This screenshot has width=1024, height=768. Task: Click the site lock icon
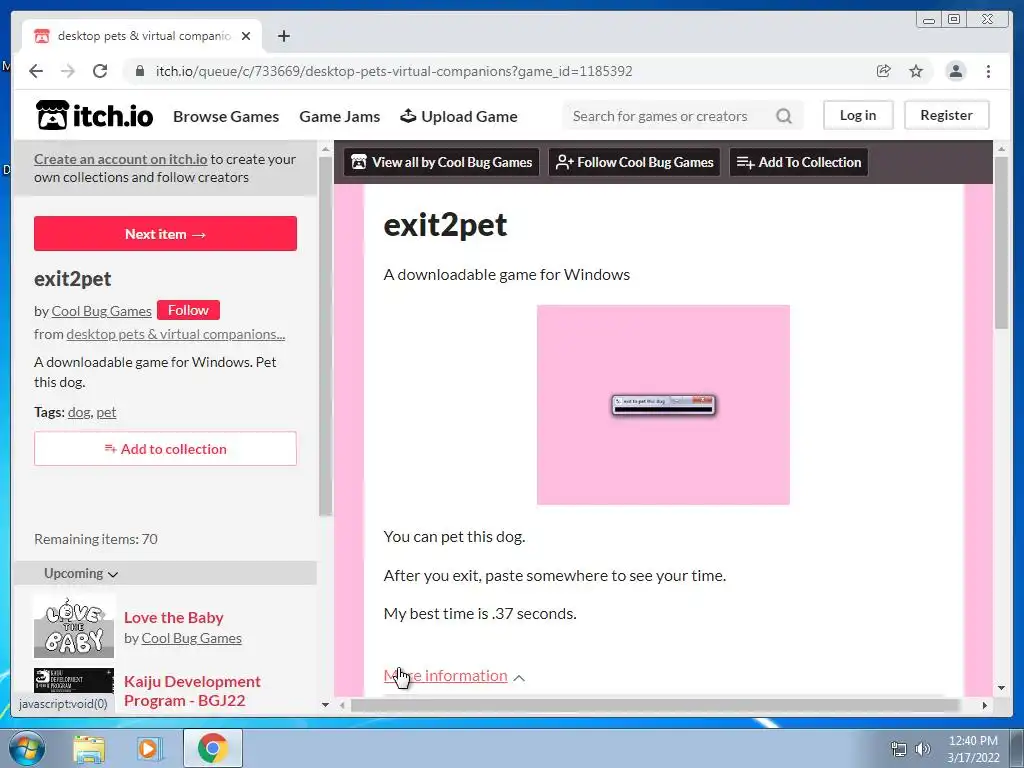(139, 71)
